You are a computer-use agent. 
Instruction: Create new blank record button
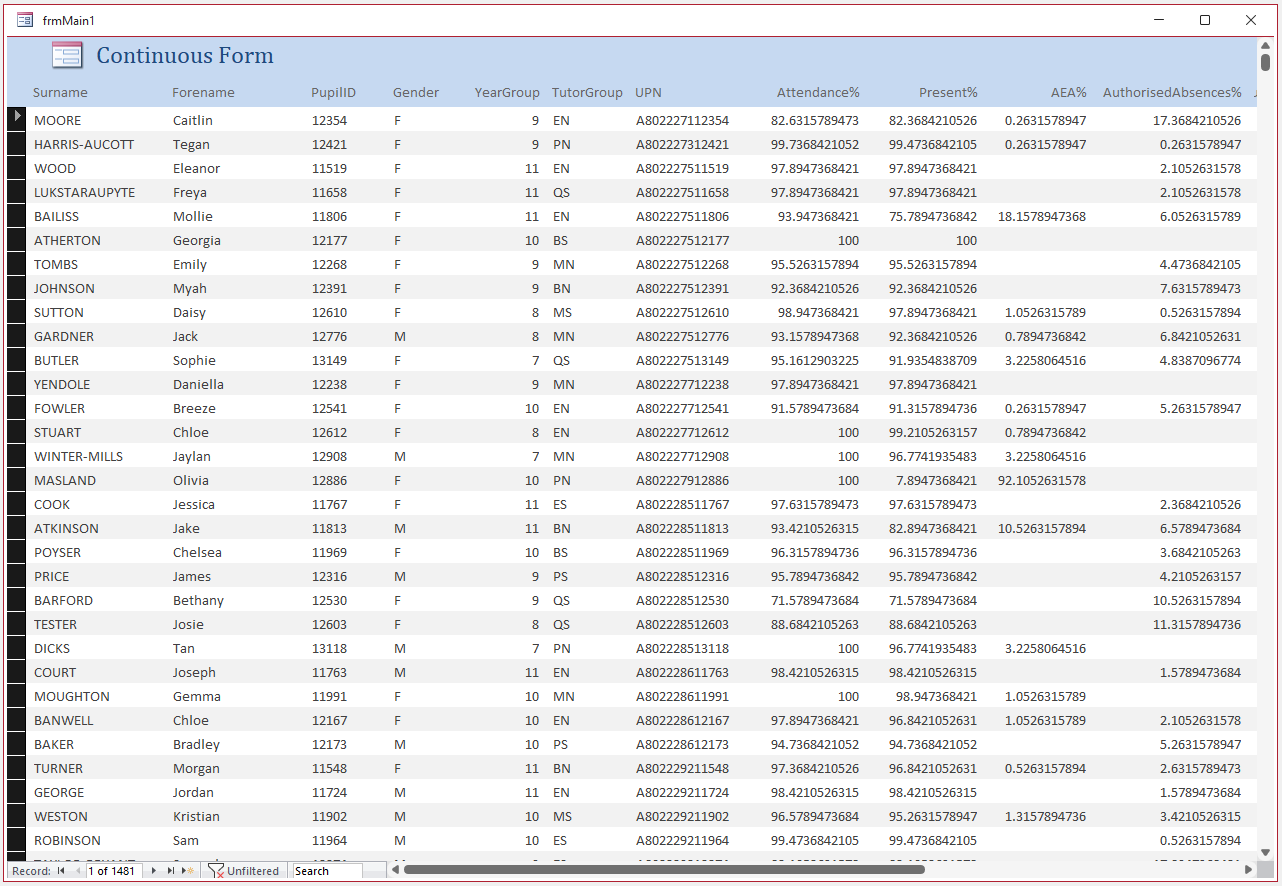click(x=188, y=871)
